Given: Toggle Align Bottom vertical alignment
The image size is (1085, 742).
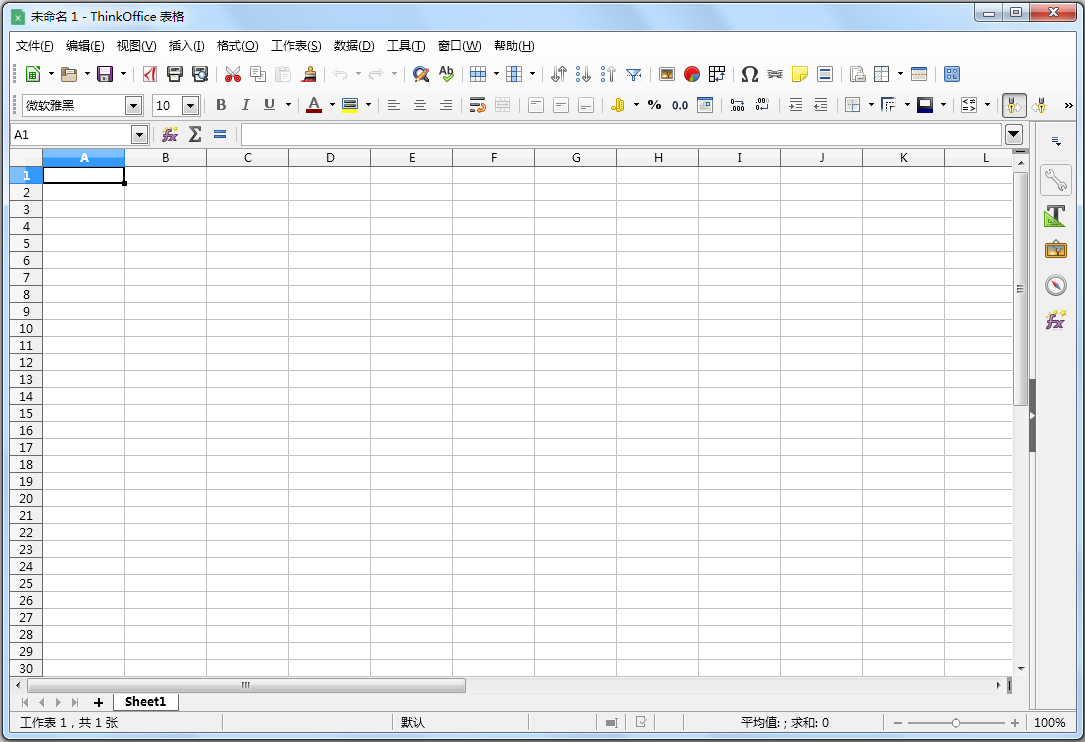Looking at the screenshot, I should tap(586, 105).
